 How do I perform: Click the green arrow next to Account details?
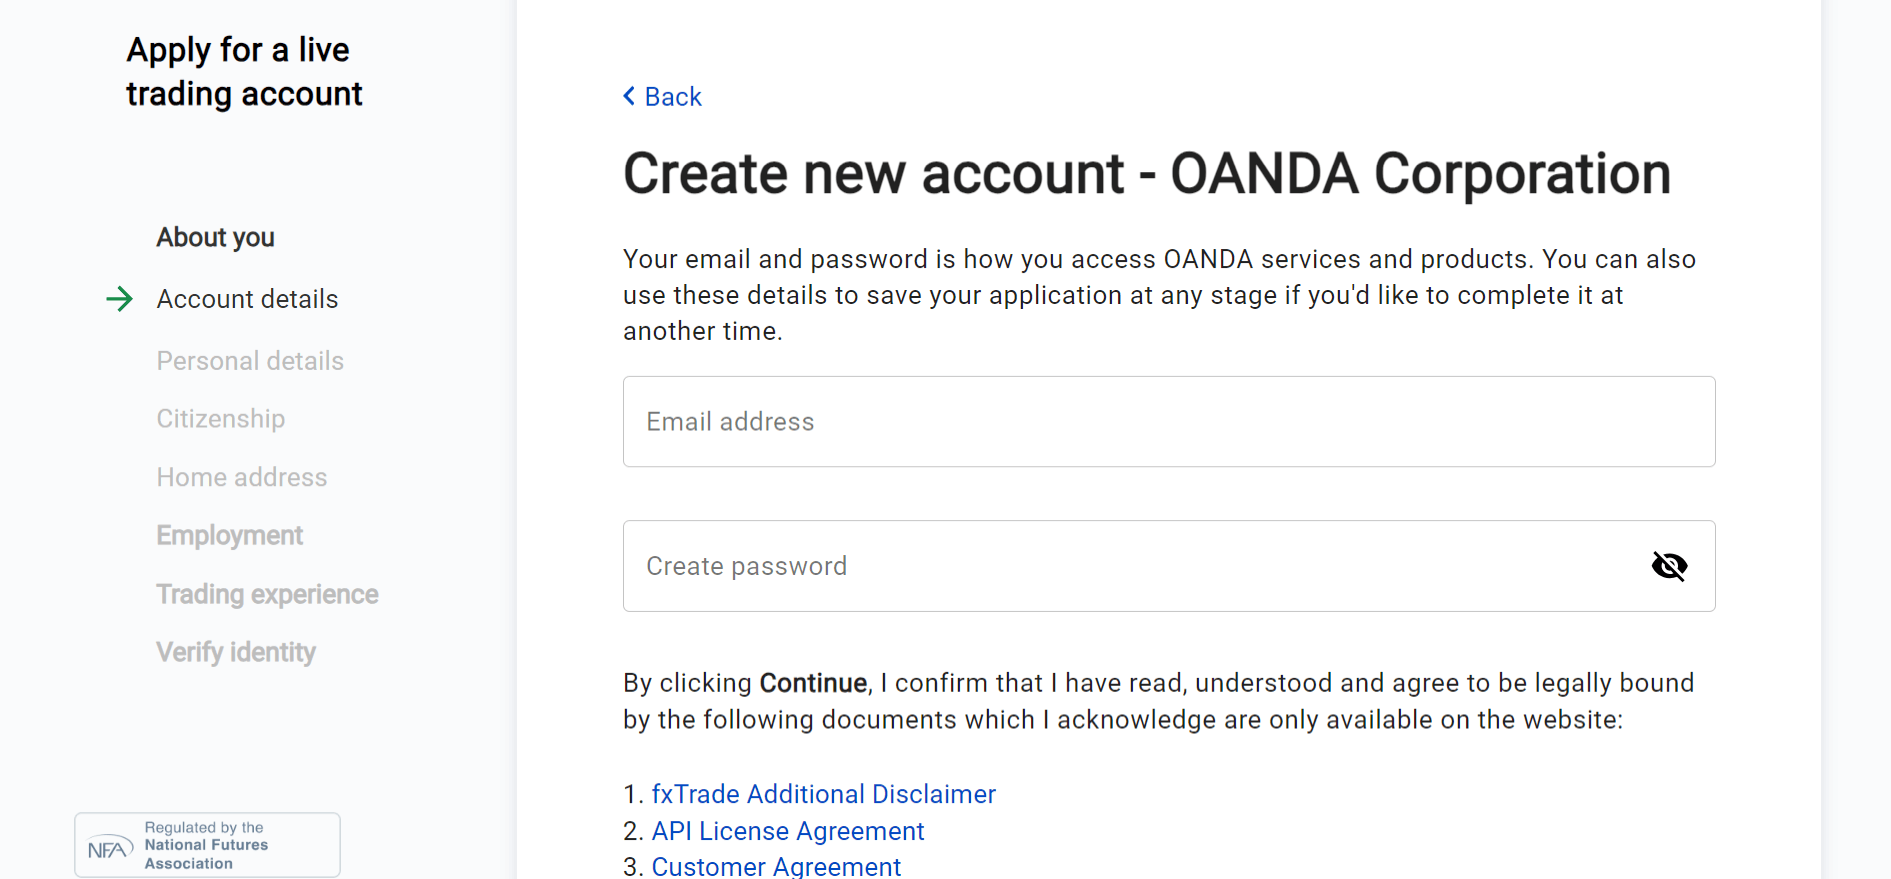point(120,298)
